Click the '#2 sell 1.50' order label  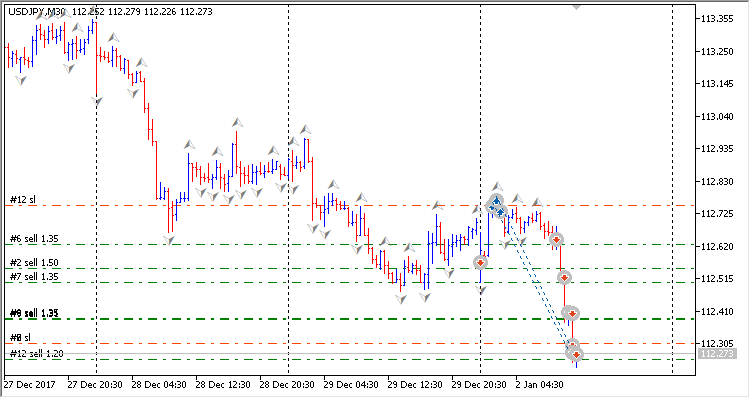[34, 263]
